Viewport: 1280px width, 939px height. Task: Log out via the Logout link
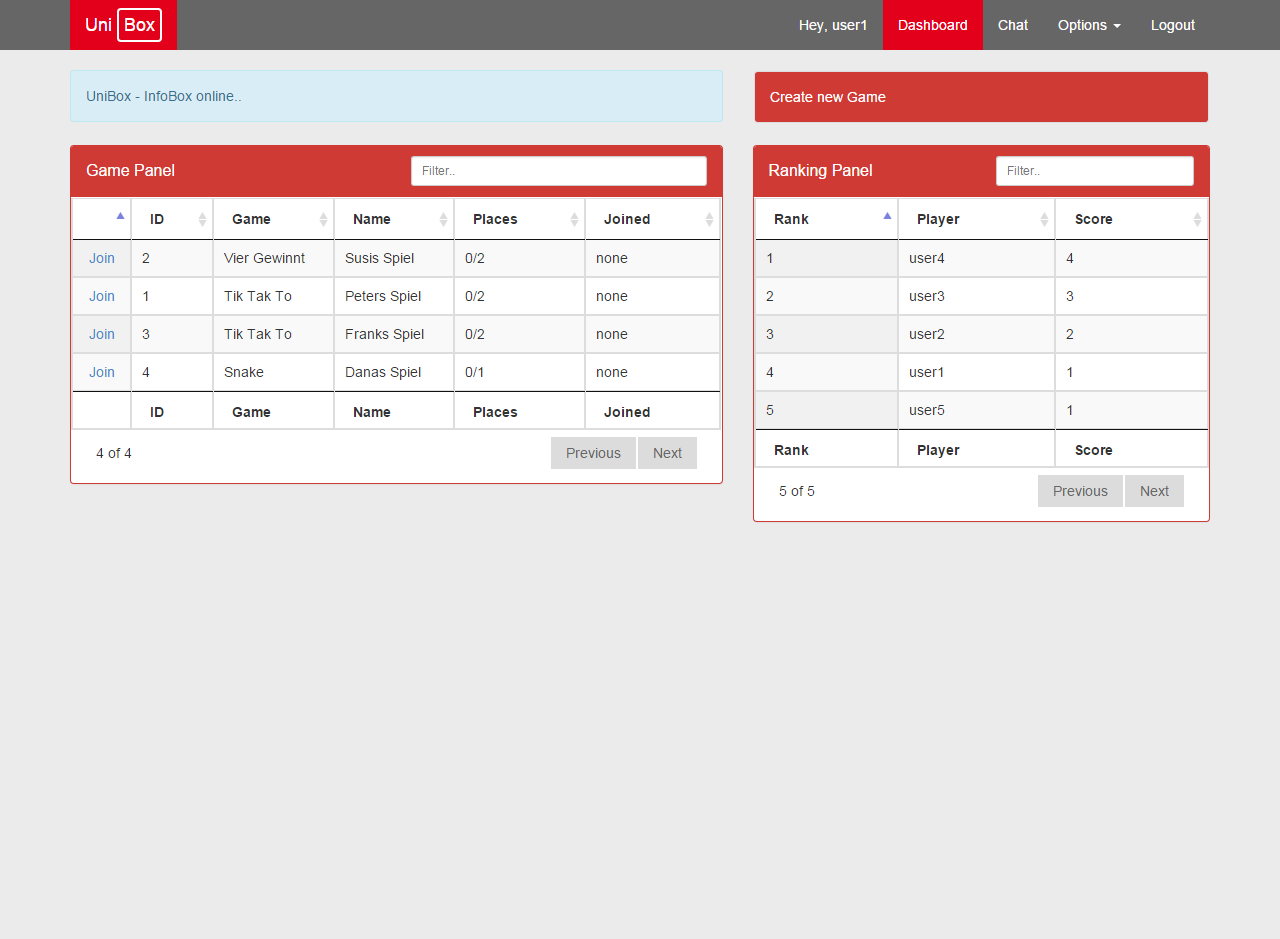pyautogui.click(x=1173, y=25)
